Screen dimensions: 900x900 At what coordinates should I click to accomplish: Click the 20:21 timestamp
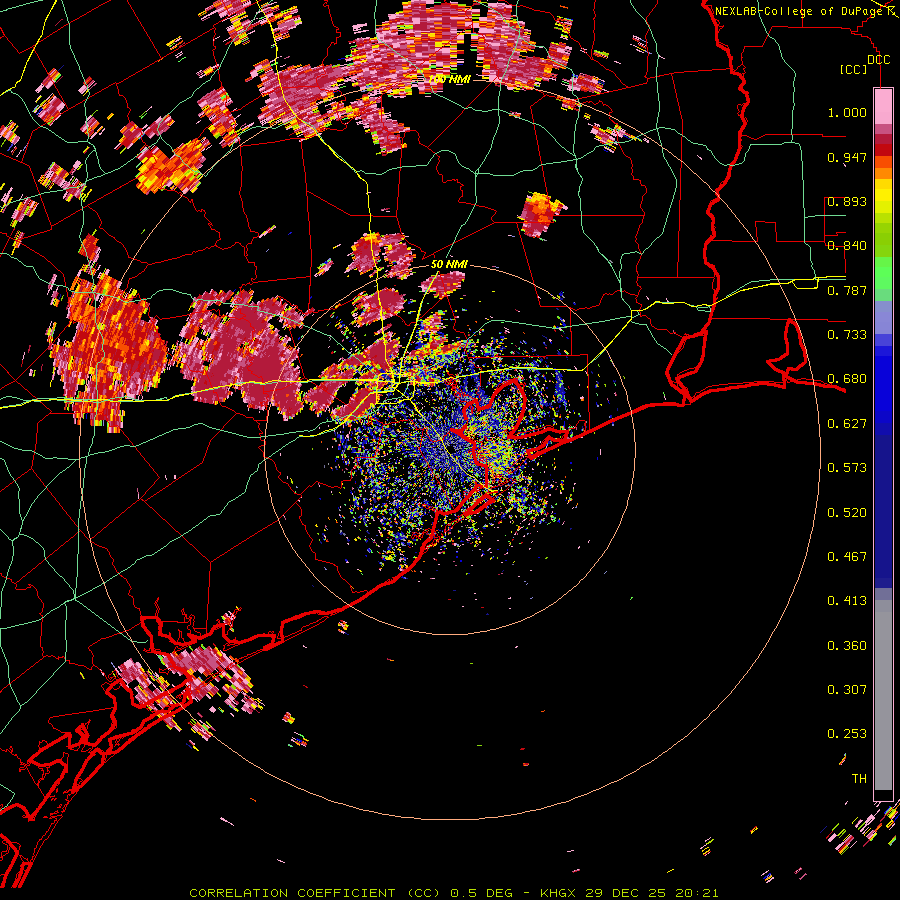pyautogui.click(x=697, y=893)
